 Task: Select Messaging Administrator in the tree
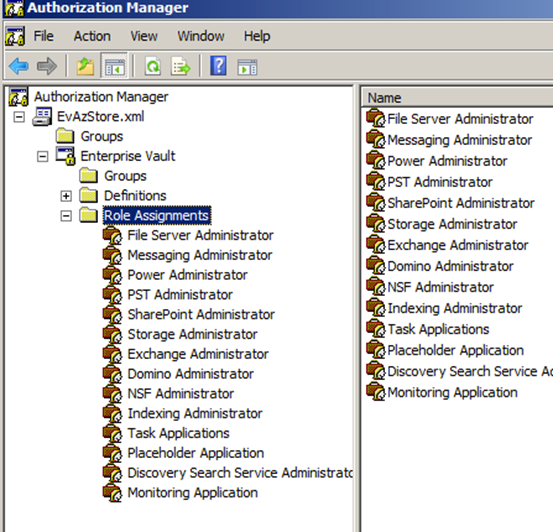coord(200,255)
